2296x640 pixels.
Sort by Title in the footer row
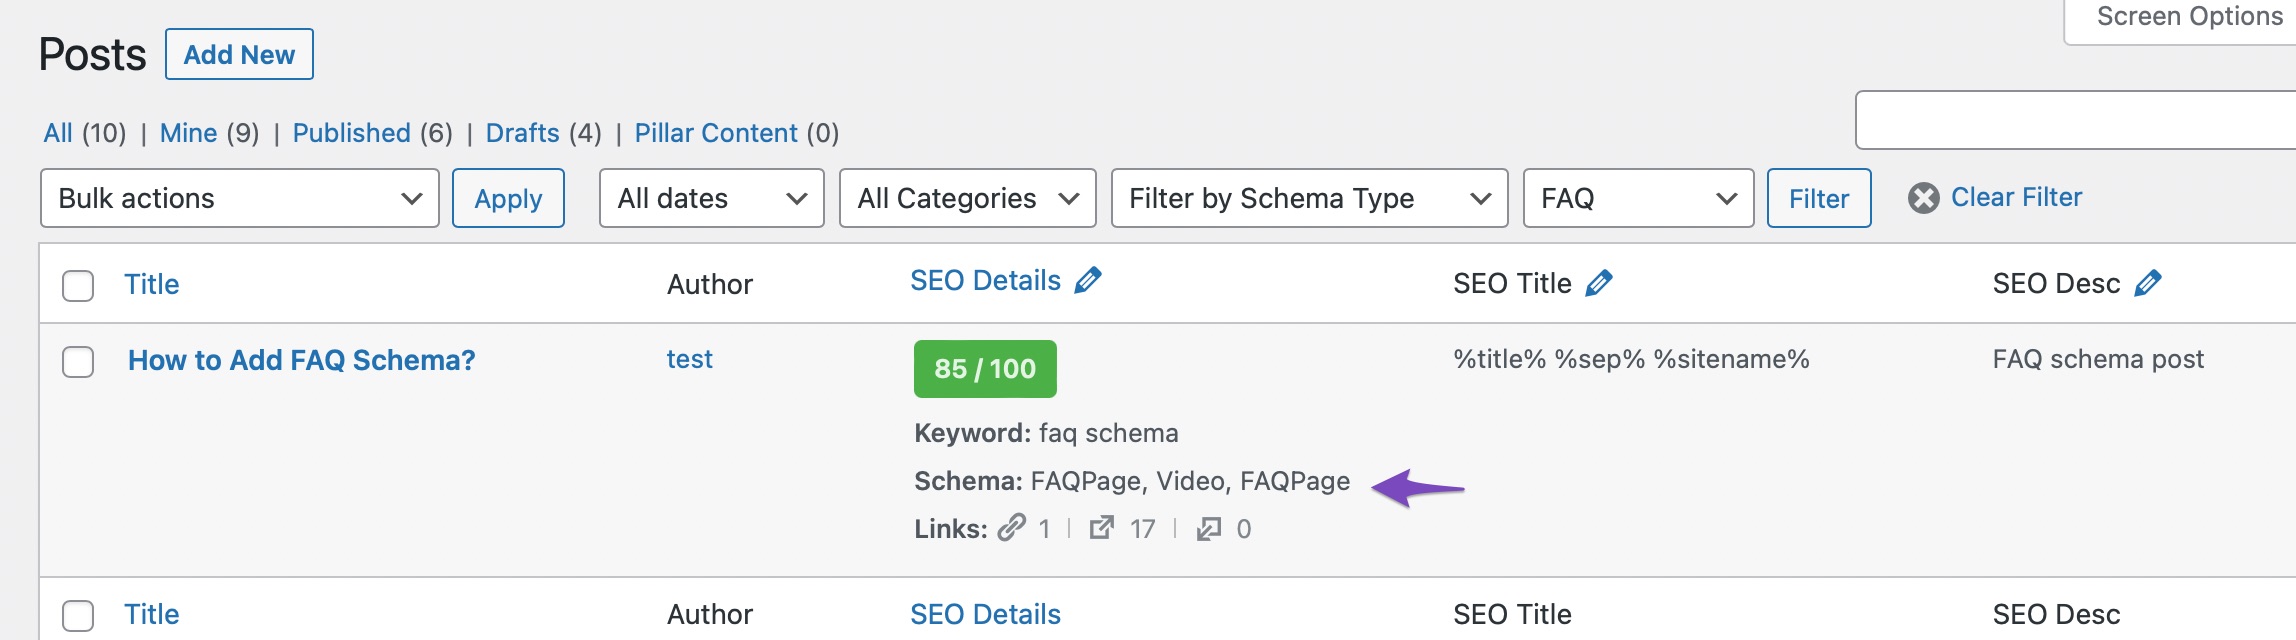click(151, 614)
